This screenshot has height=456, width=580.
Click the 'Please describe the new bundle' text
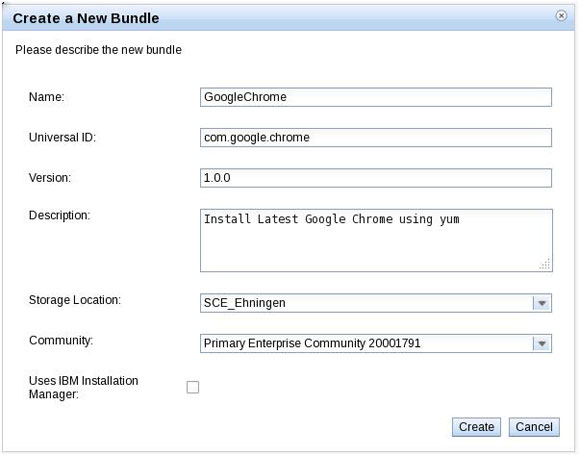coord(98,50)
